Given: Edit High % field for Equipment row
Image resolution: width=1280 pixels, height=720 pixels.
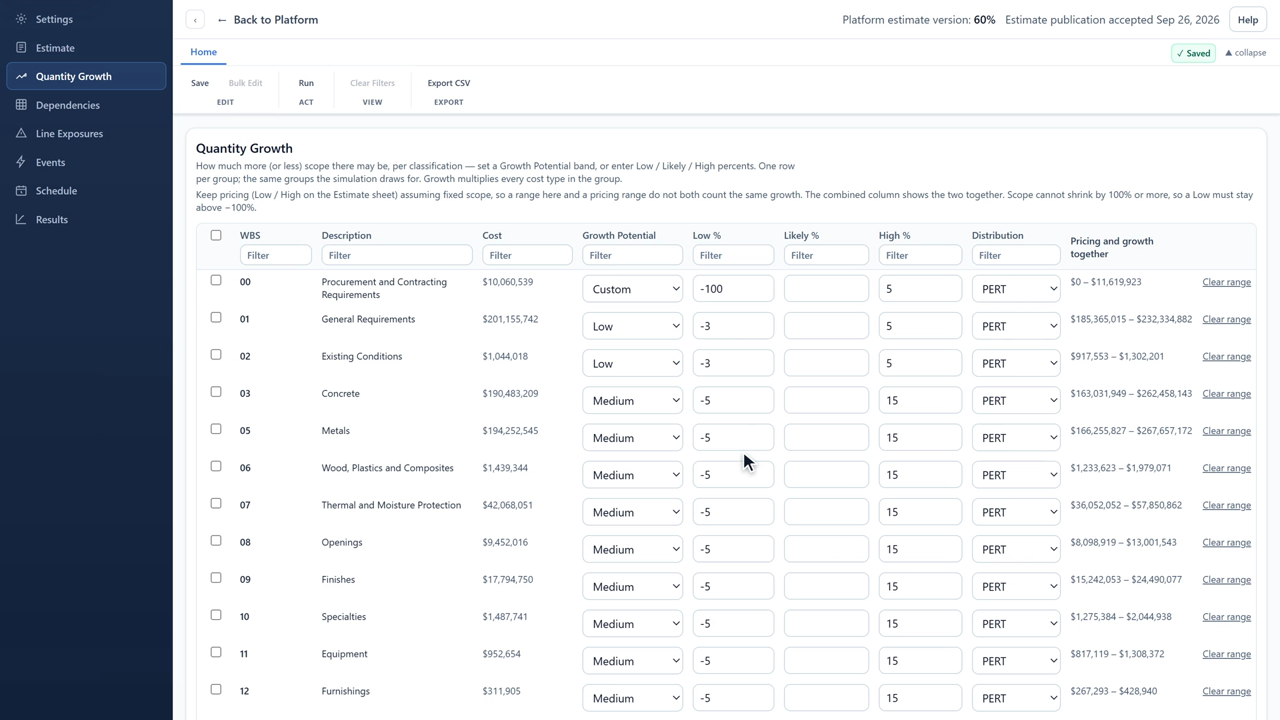Looking at the screenshot, I should pyautogui.click(x=920, y=661).
